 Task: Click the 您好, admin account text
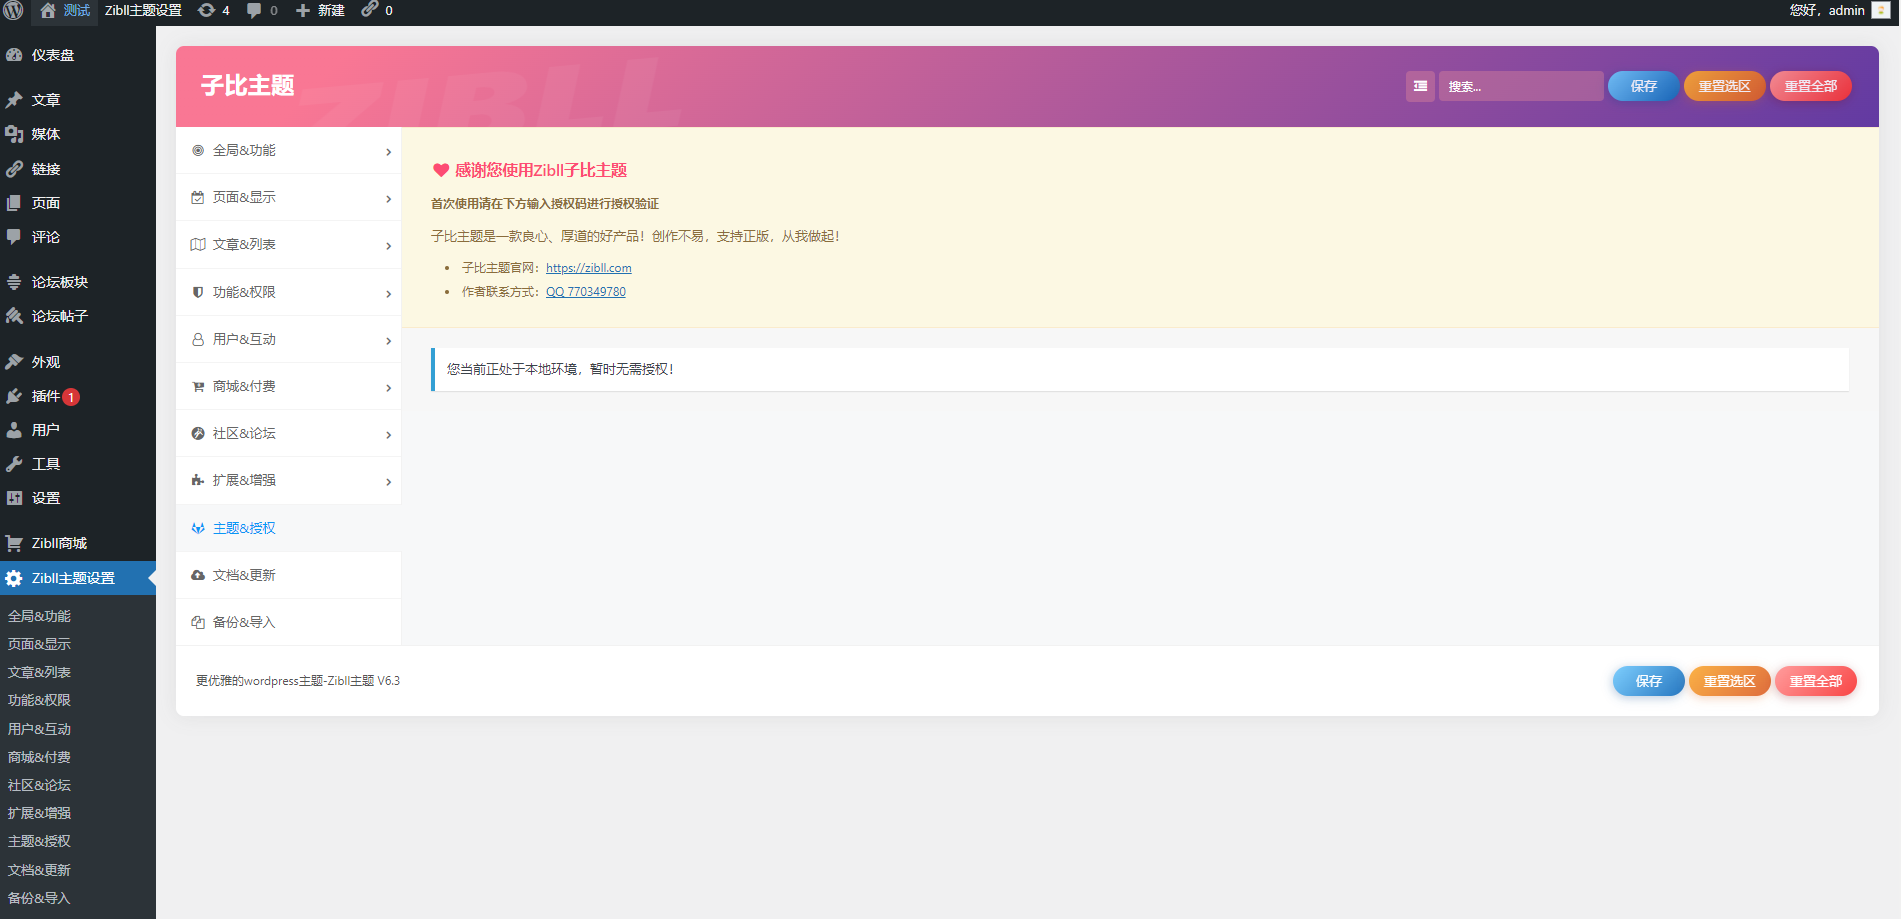click(x=1827, y=10)
